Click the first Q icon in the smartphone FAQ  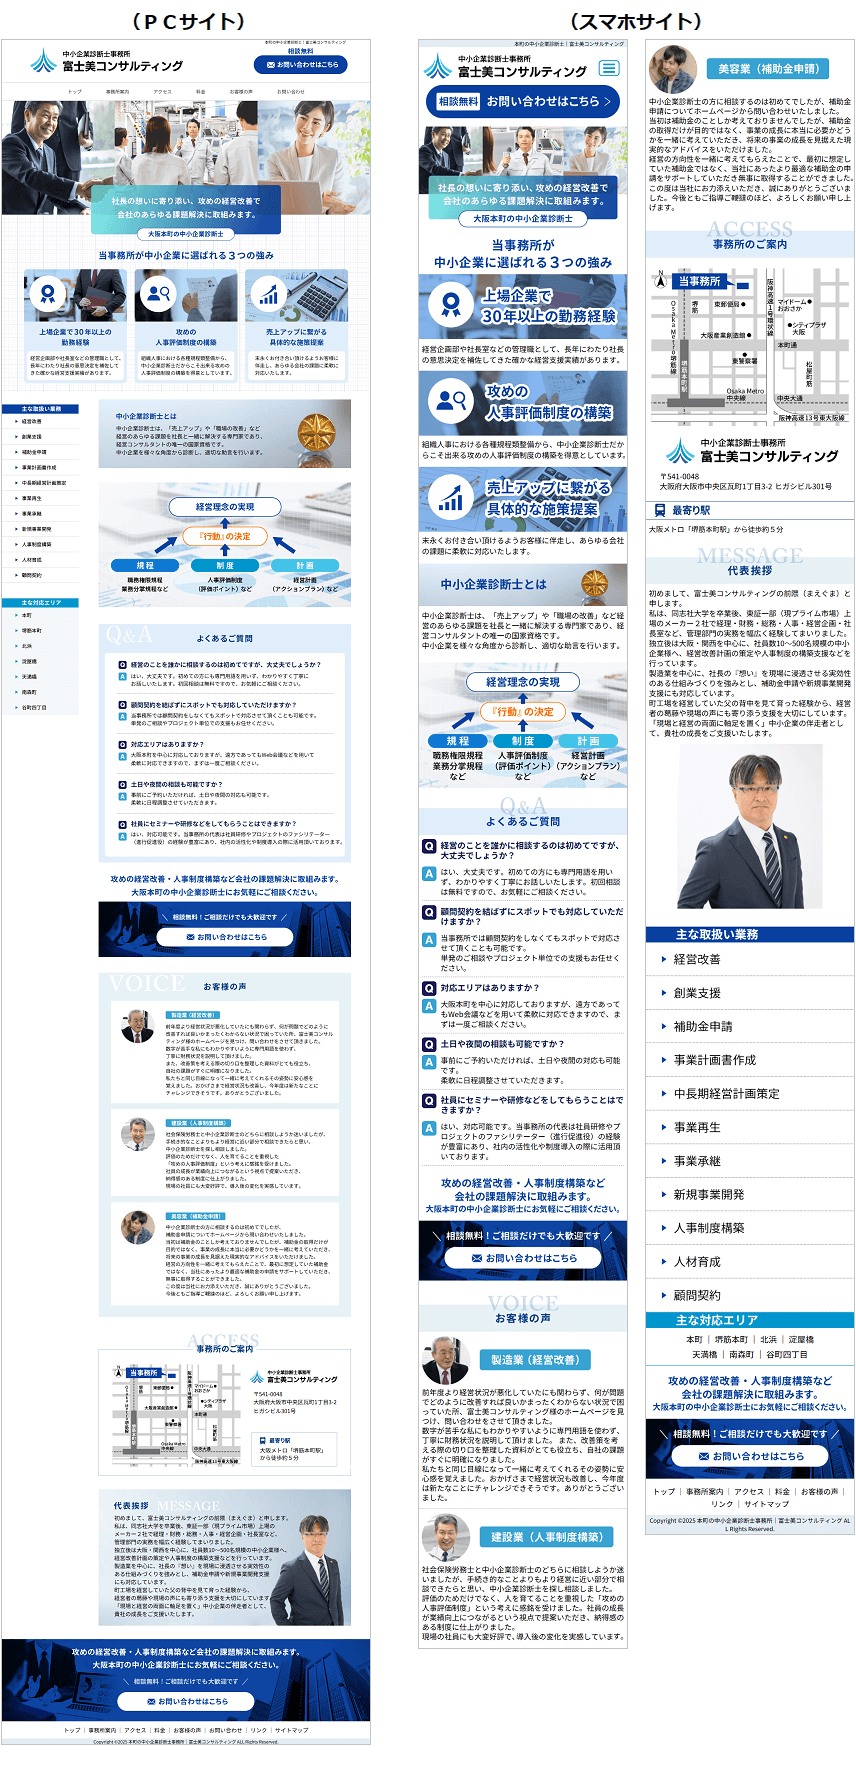(428, 846)
